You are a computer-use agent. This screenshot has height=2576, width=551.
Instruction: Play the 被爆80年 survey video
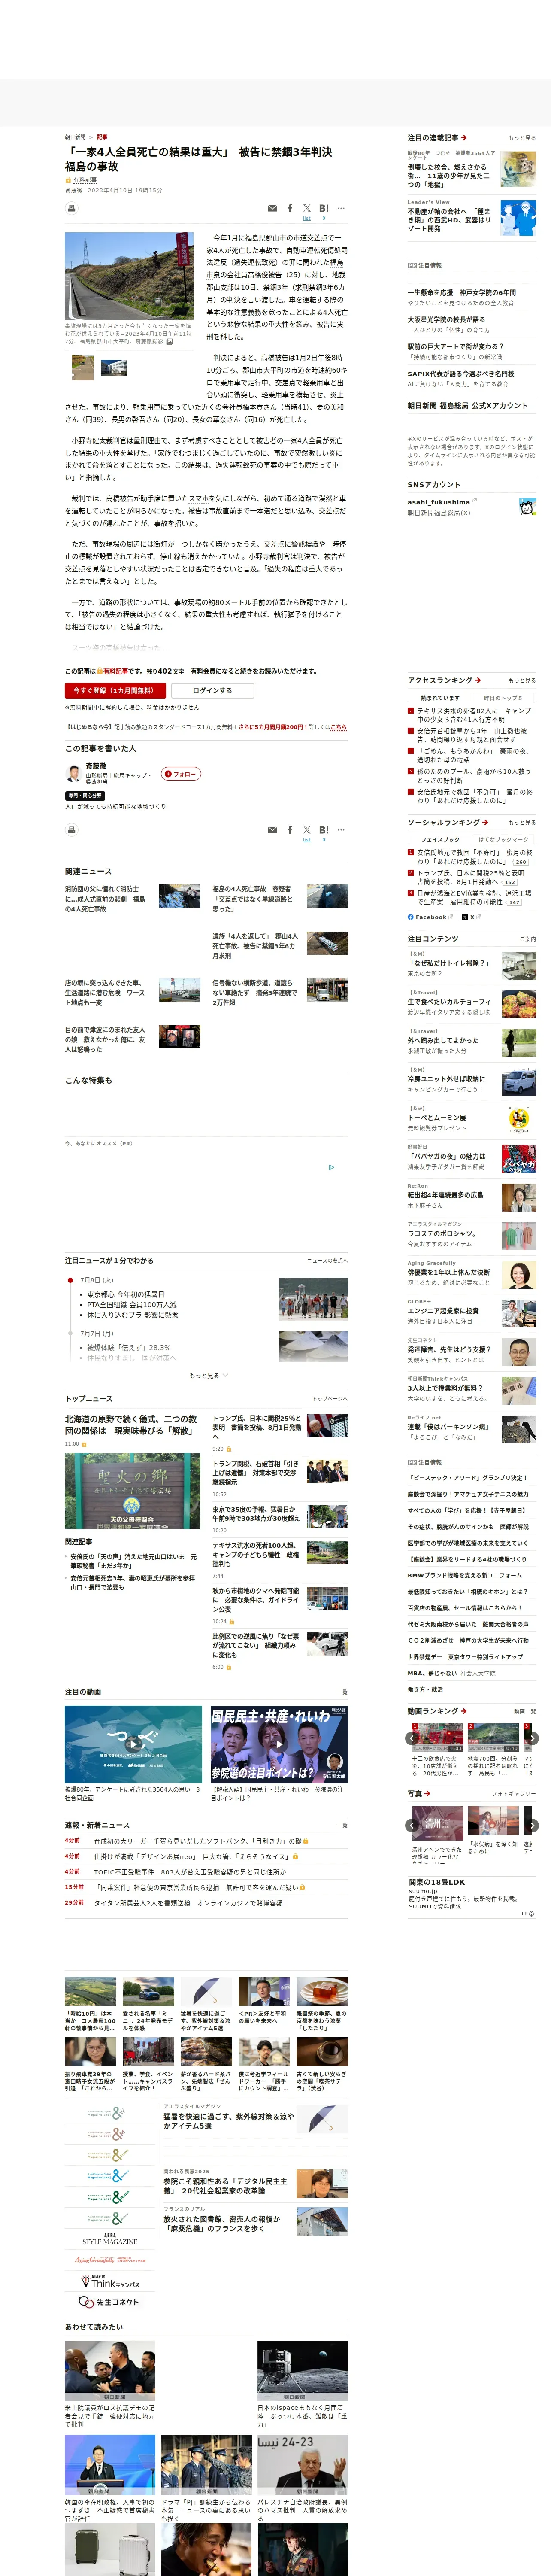pyautogui.click(x=134, y=1743)
